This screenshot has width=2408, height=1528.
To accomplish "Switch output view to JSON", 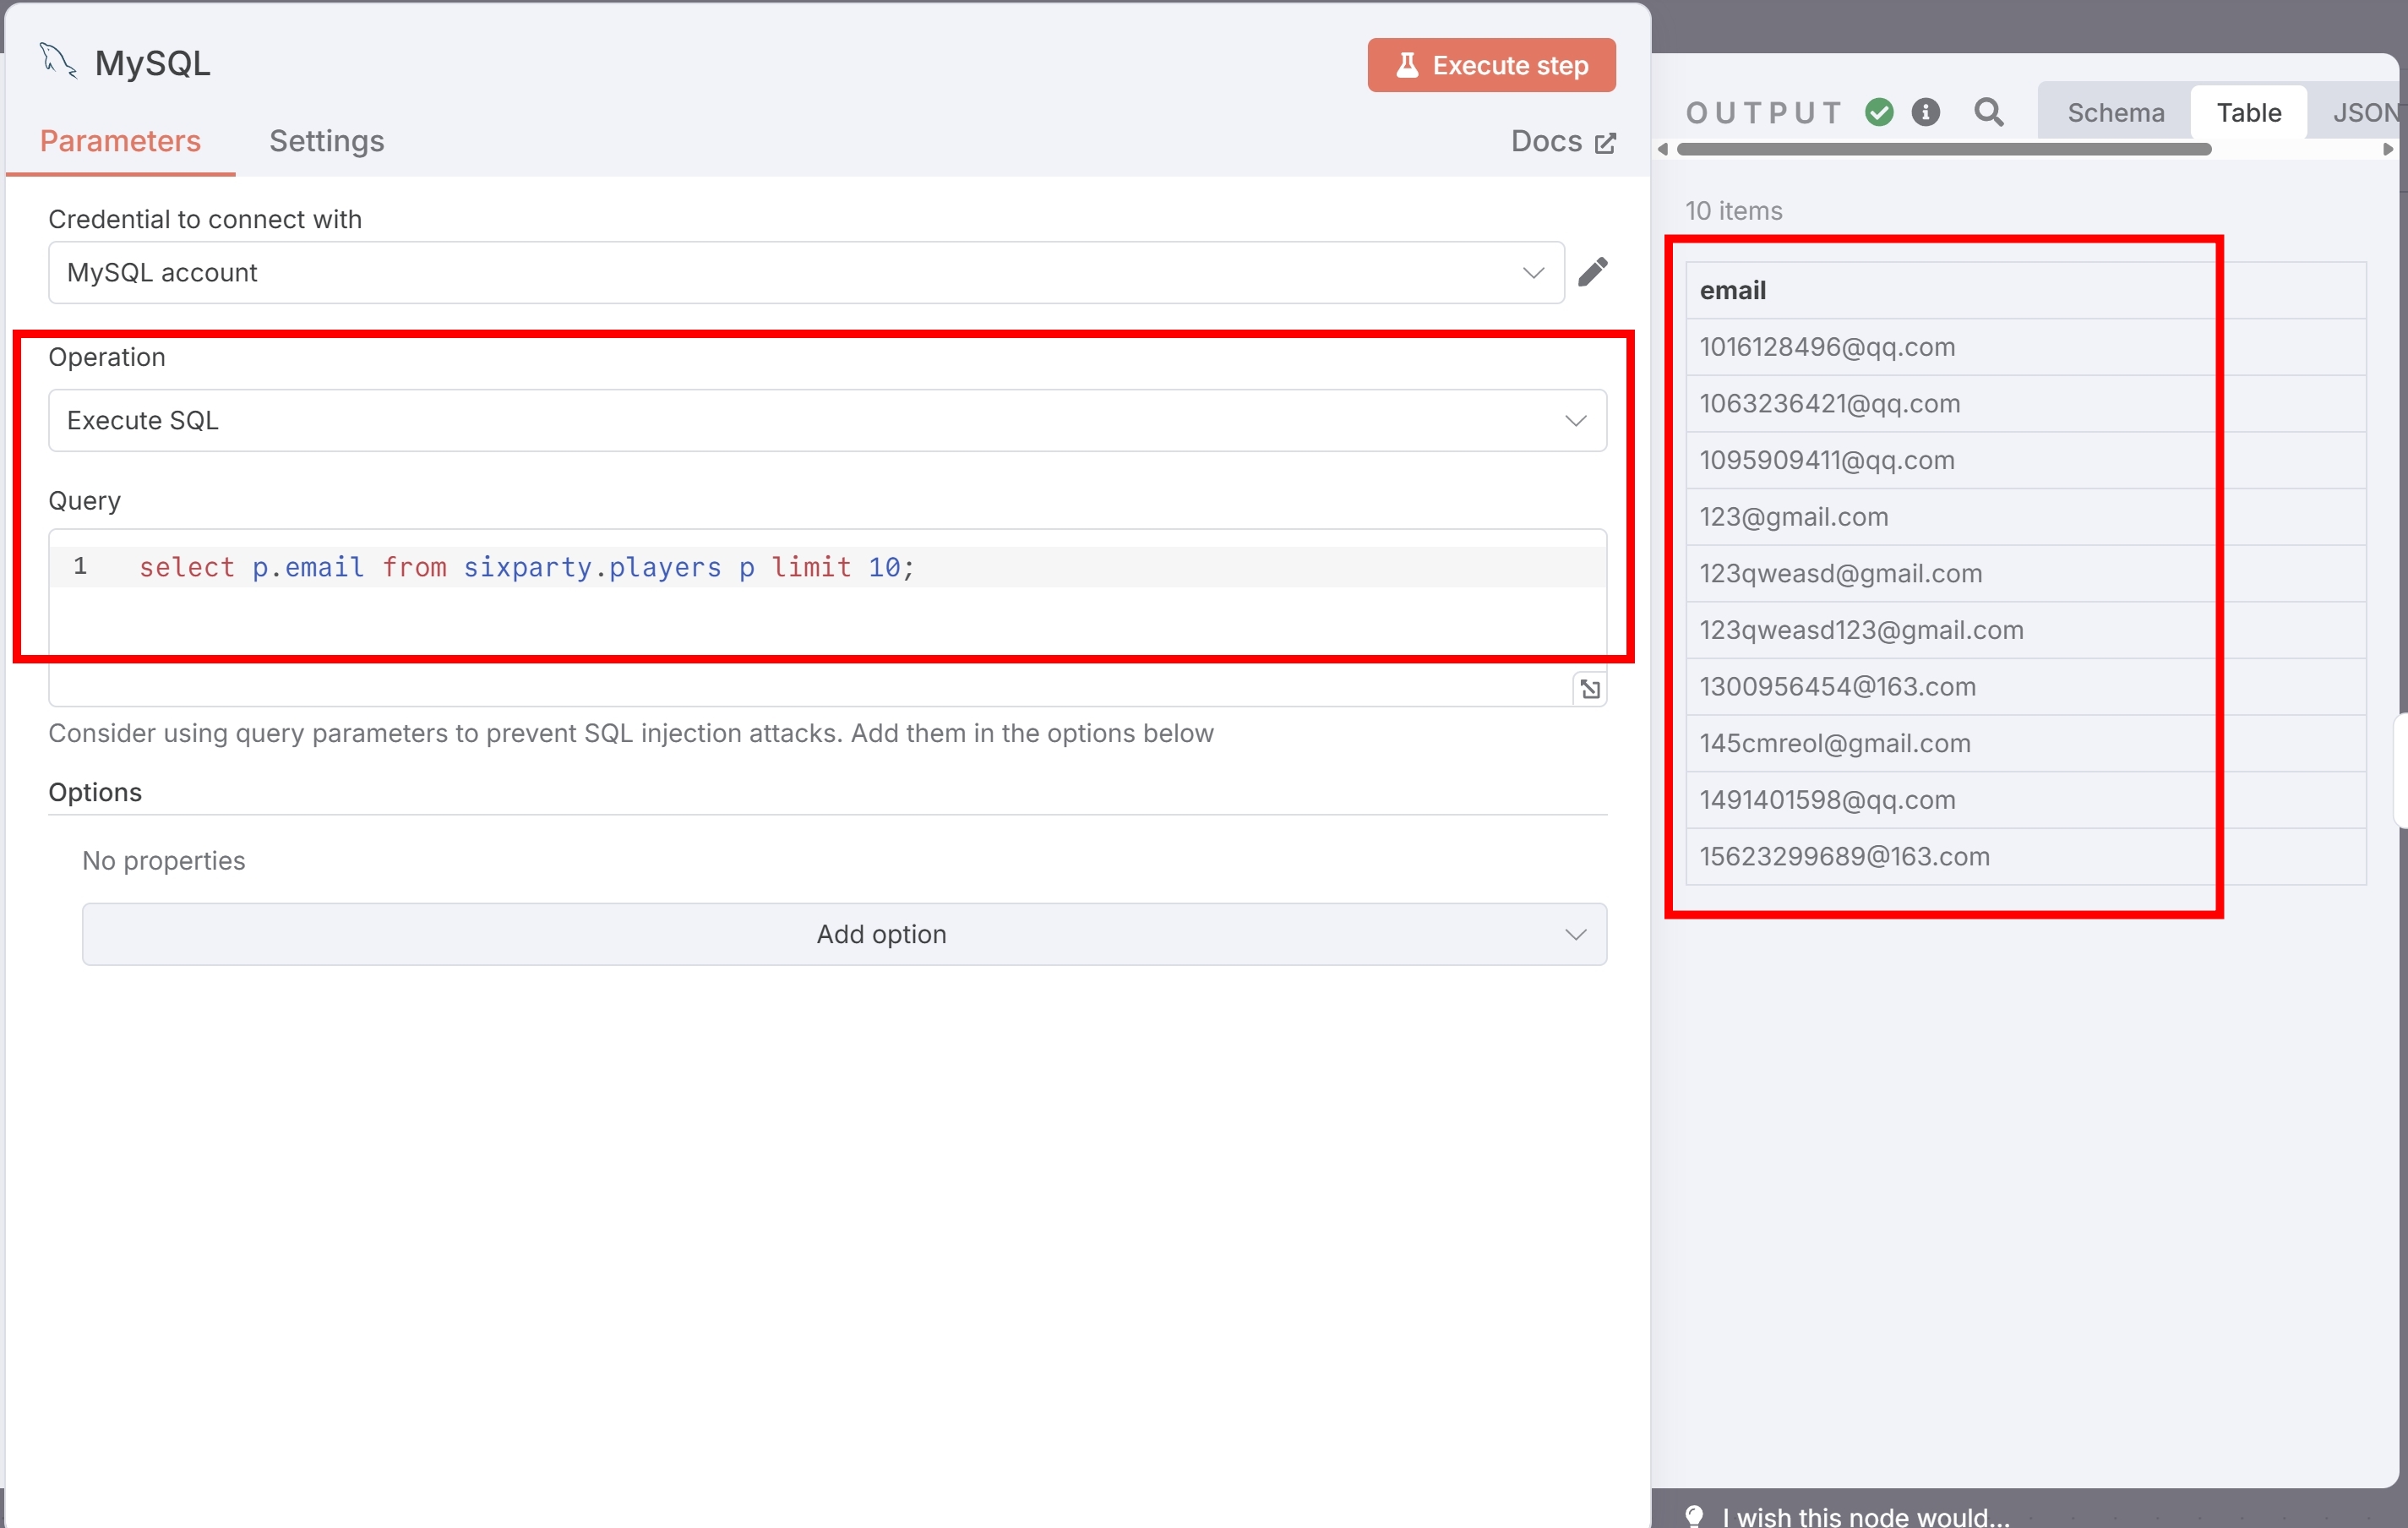I will pyautogui.click(x=2366, y=113).
